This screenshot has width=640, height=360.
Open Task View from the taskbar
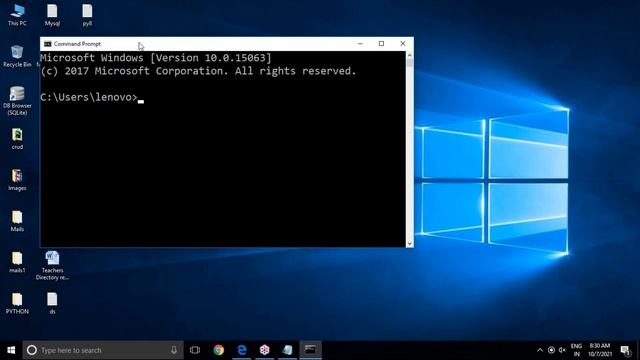point(195,350)
